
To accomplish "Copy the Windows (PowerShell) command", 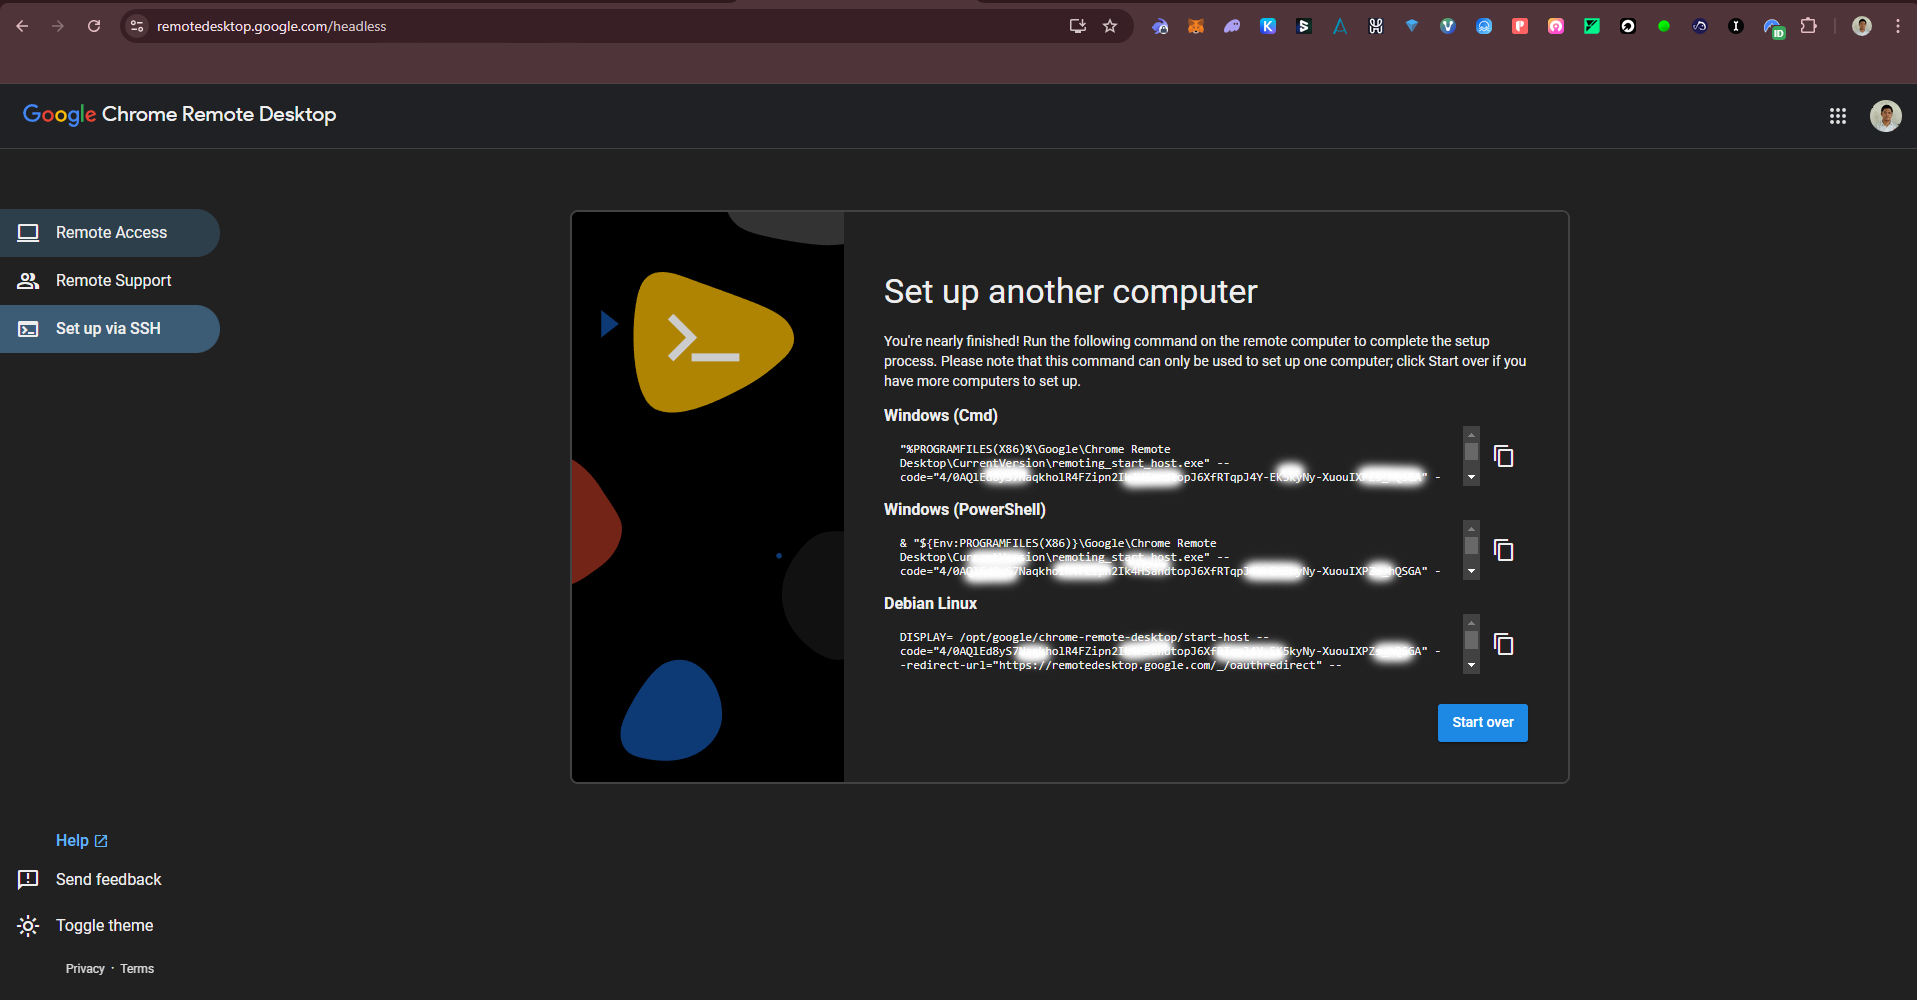I will [1503, 550].
